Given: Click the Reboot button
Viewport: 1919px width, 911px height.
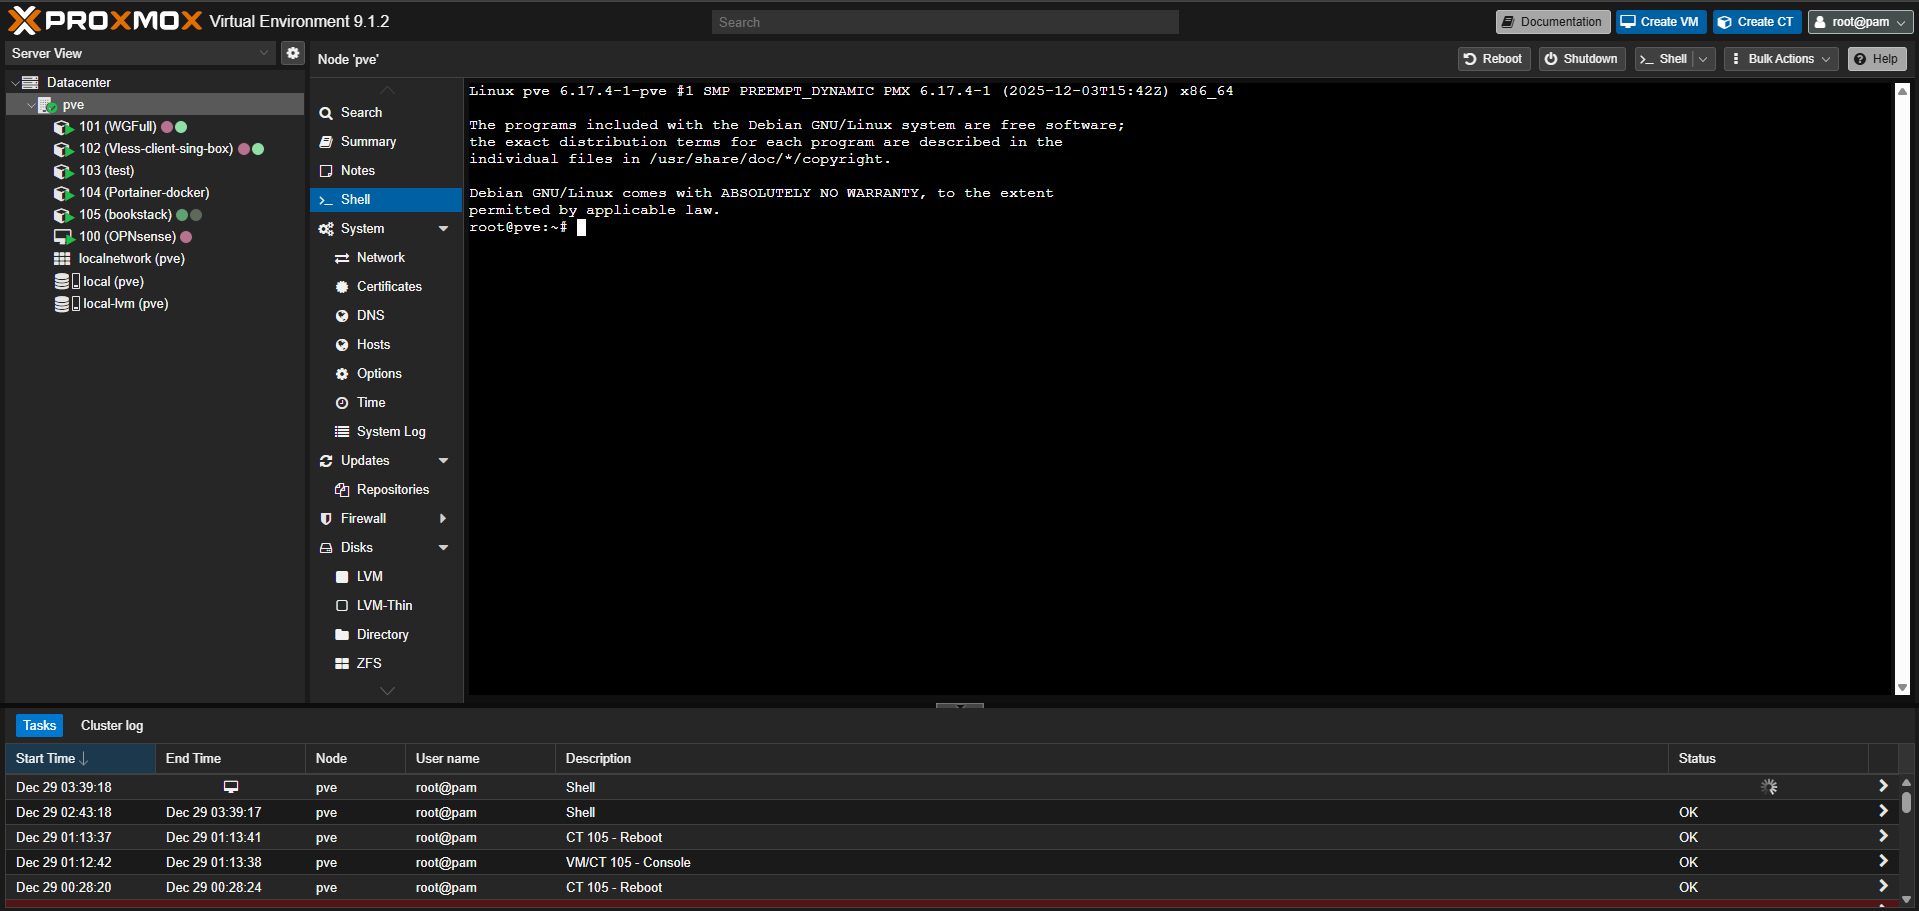Looking at the screenshot, I should [x=1494, y=59].
